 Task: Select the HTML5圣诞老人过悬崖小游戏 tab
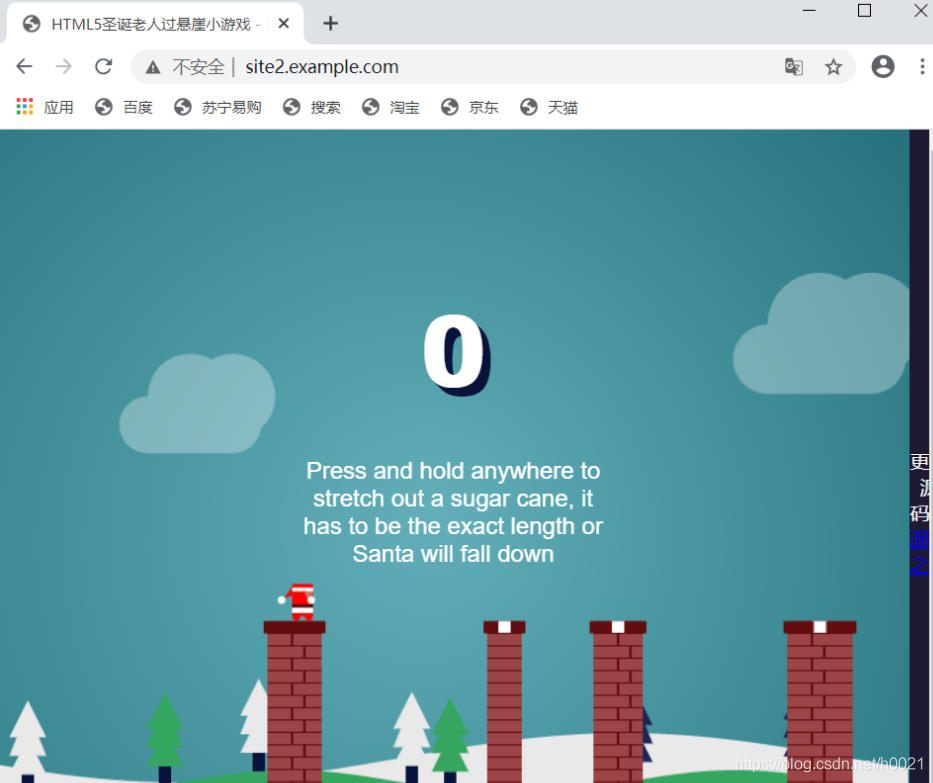(155, 24)
